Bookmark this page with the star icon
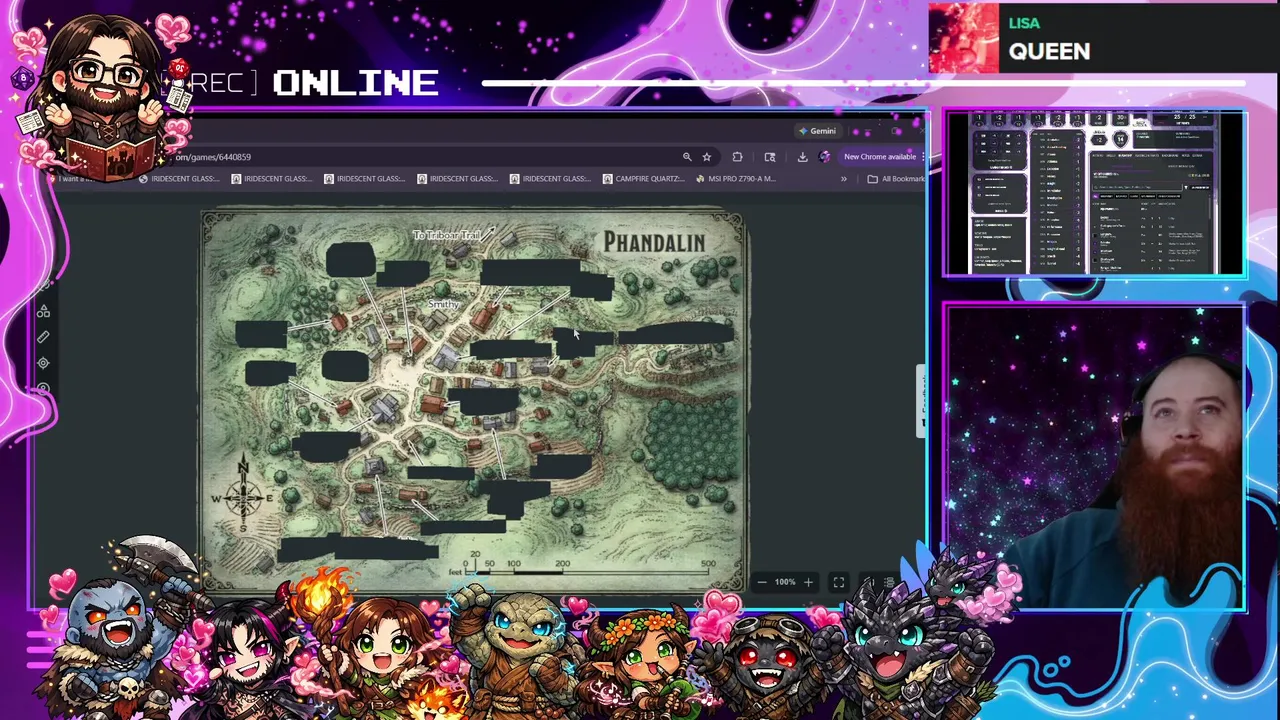1280x720 pixels. pos(706,157)
